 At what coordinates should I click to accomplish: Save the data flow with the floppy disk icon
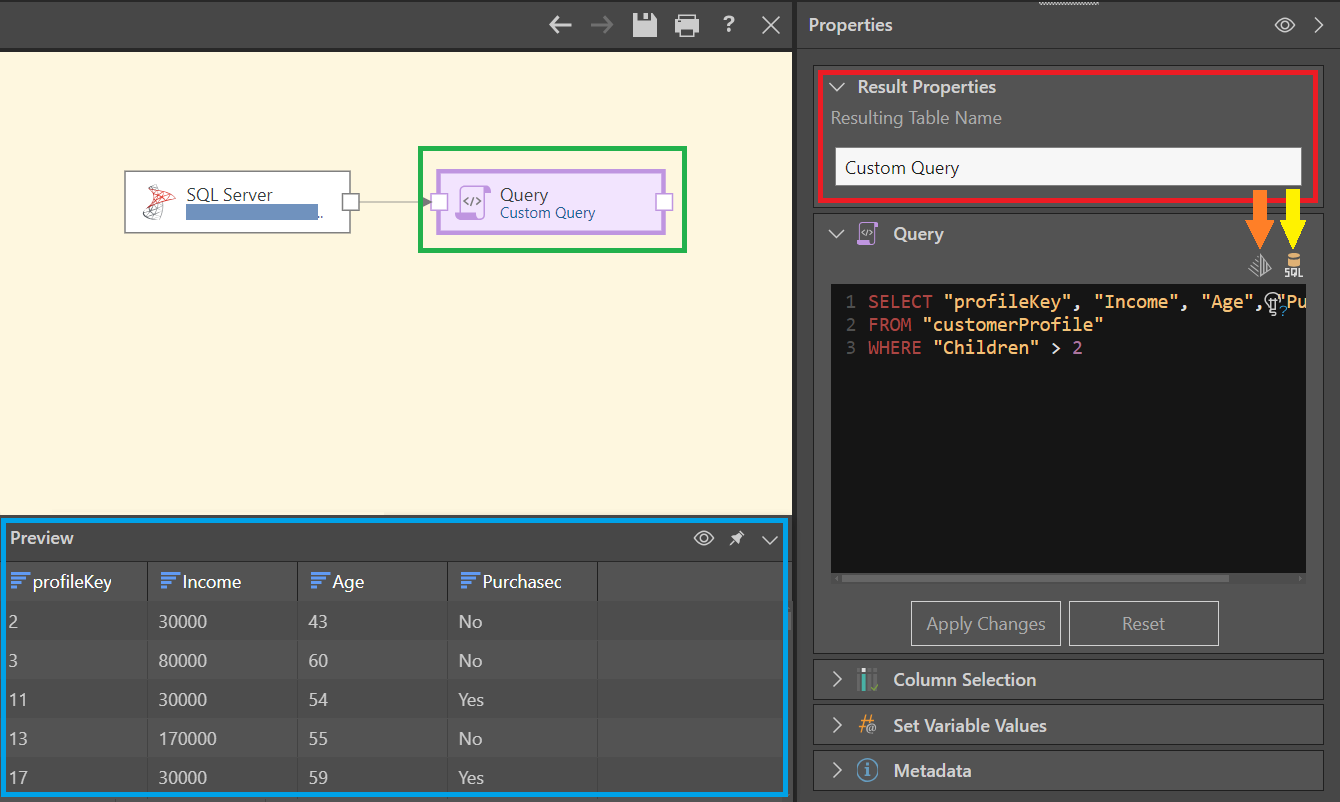pos(645,25)
